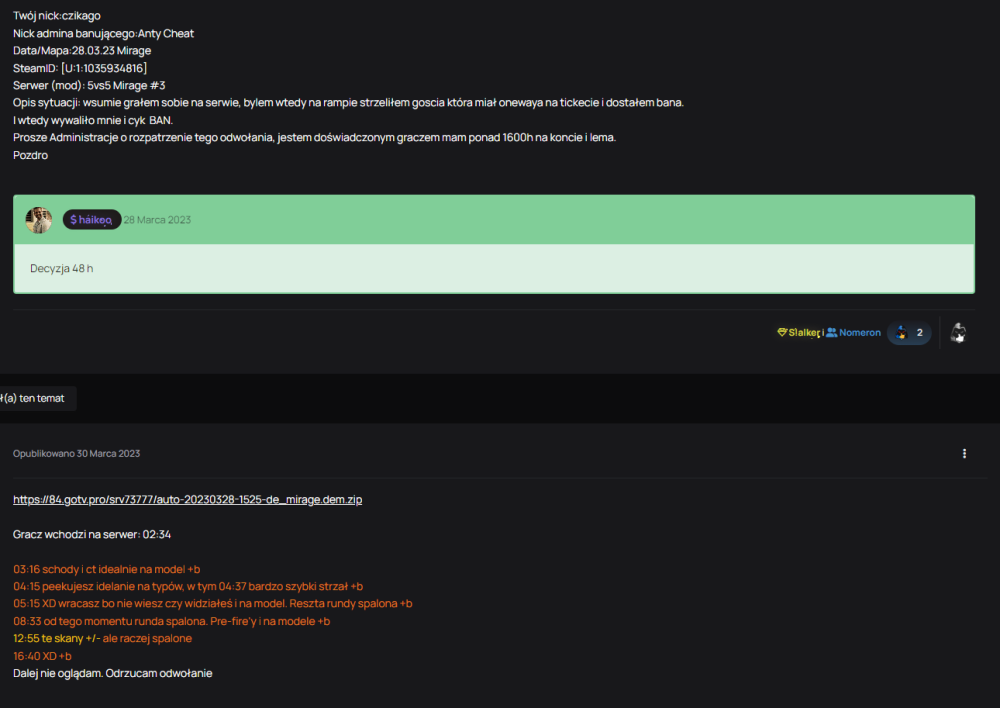The image size is (1000, 708).
Task: Click the react button icon beside the reaction count
Action: [x=958, y=332]
